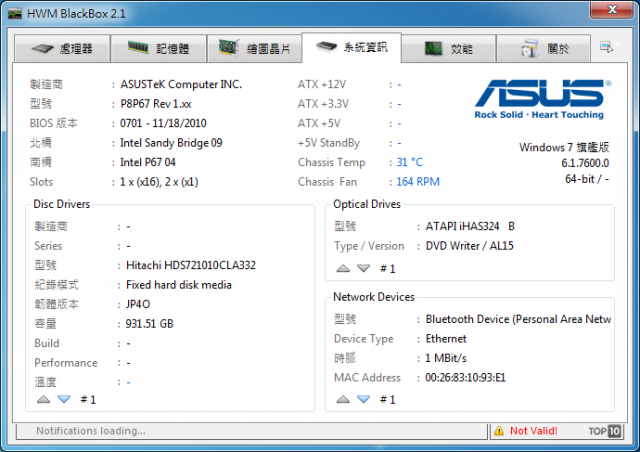Click the Slots value 1 x (x16), 2 x (x1)
The height and width of the screenshot is (452, 640).
(x=159, y=182)
